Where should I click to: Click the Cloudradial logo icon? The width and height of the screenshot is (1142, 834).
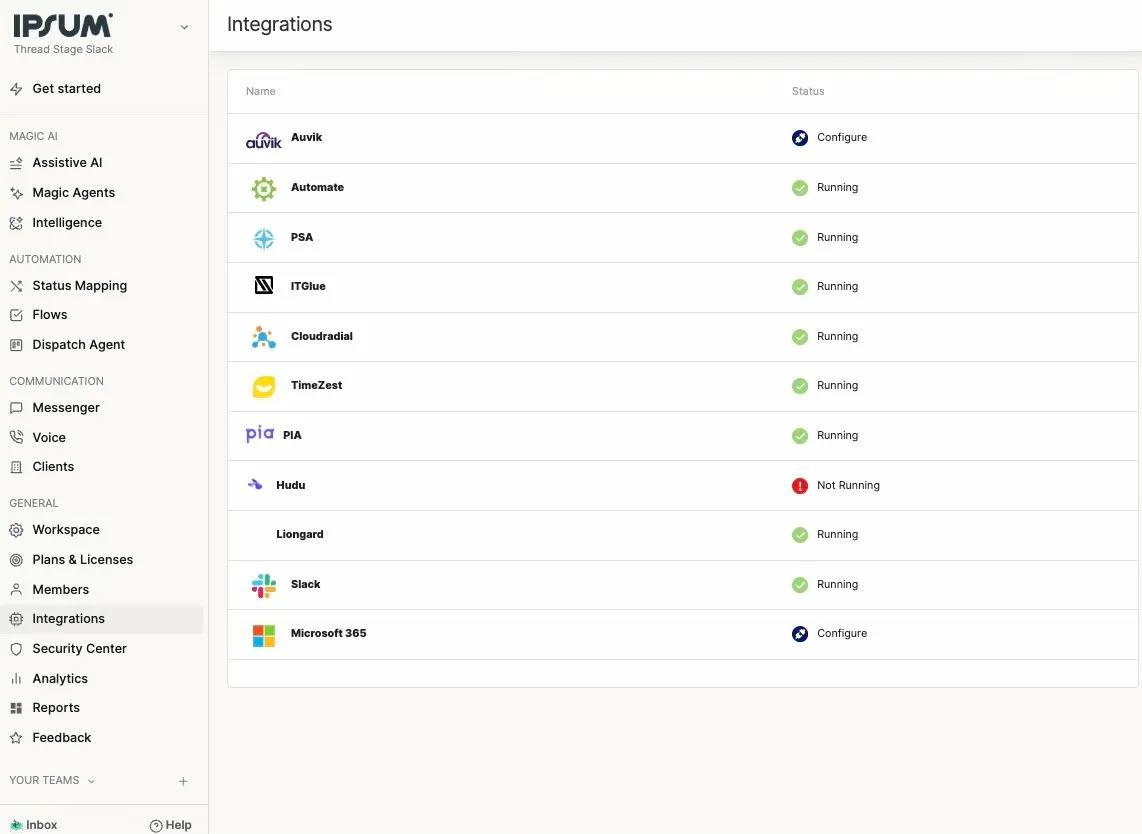coord(264,337)
